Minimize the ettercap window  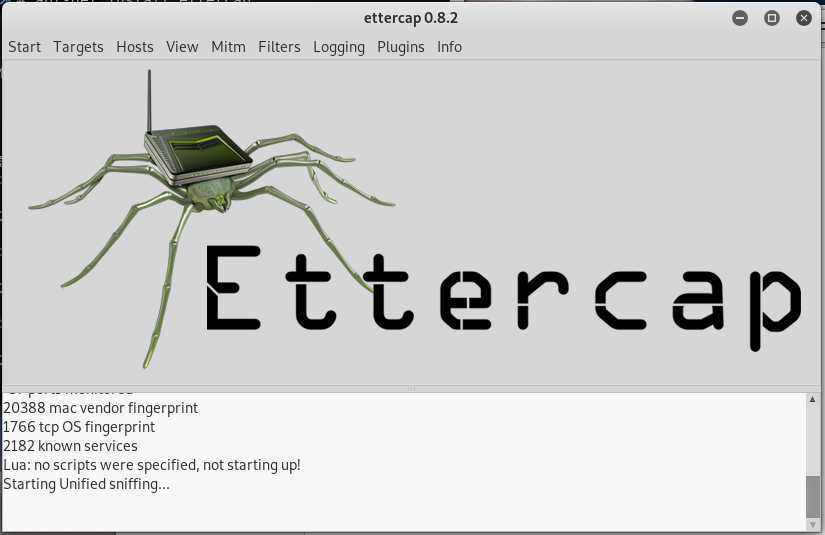pyautogui.click(x=740, y=18)
